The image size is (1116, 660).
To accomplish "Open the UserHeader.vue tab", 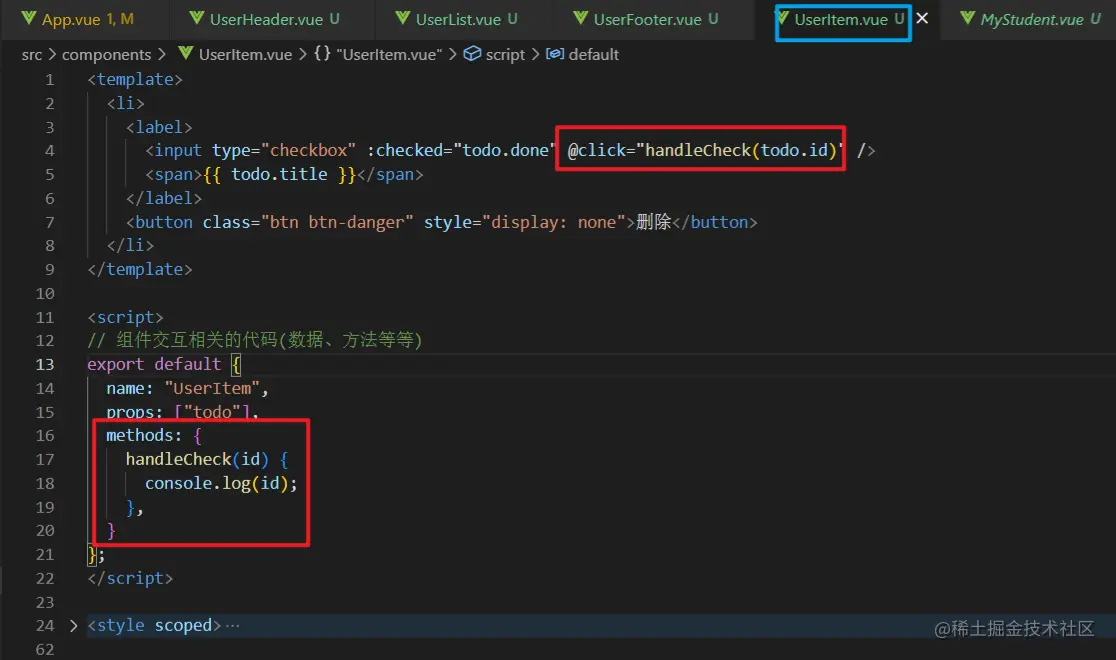I will tap(273, 19).
